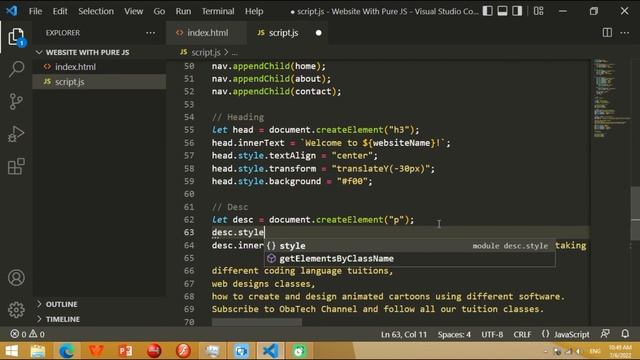Click the horizontal scrollbar at editor bottom
This screenshot has height=360, width=640.
tap(257, 322)
